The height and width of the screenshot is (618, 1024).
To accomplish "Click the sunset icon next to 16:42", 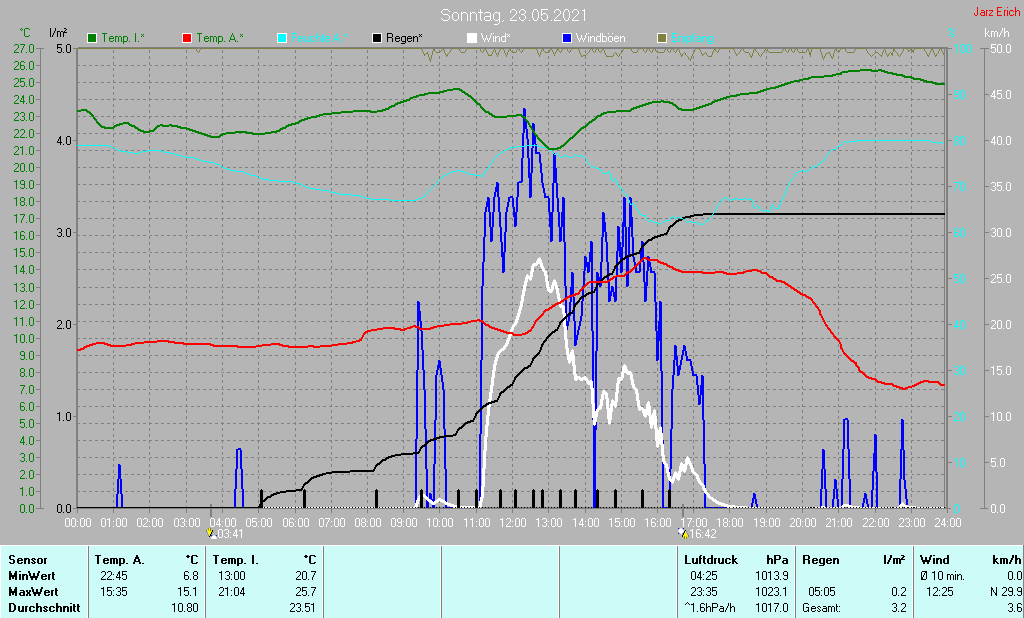I will click(x=683, y=534).
